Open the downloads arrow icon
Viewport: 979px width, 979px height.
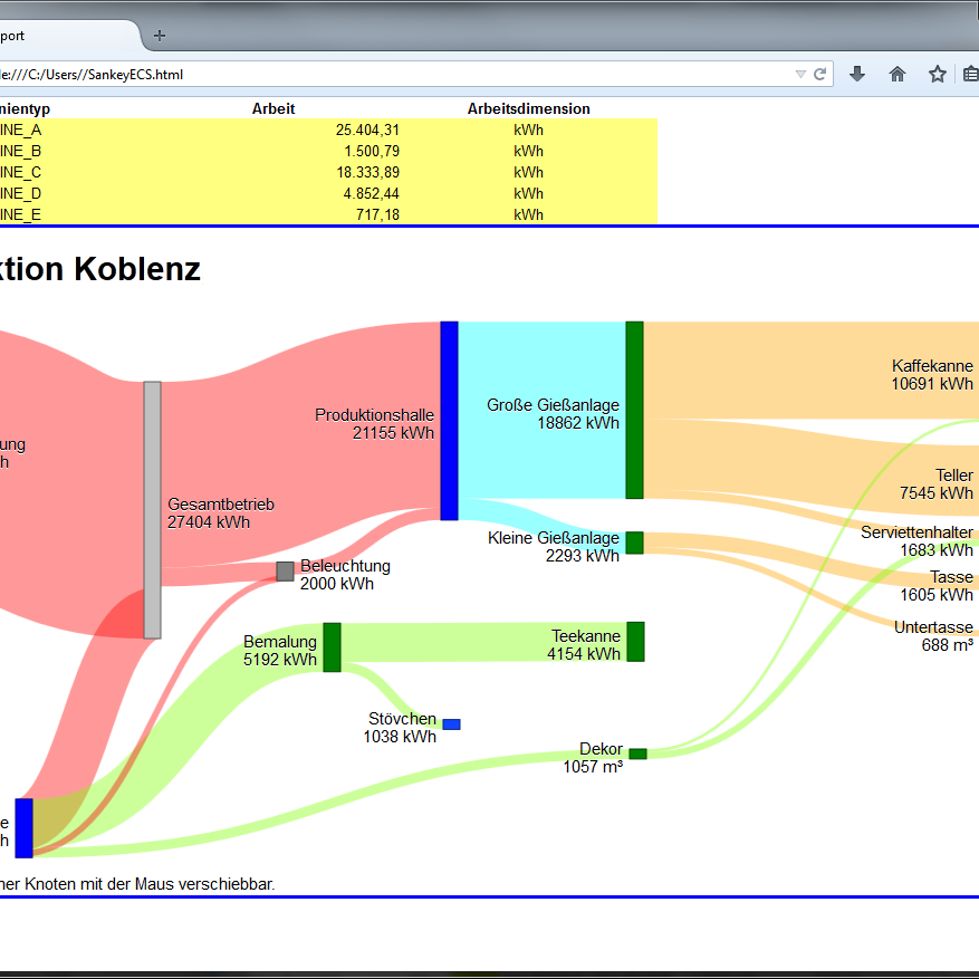coord(857,74)
